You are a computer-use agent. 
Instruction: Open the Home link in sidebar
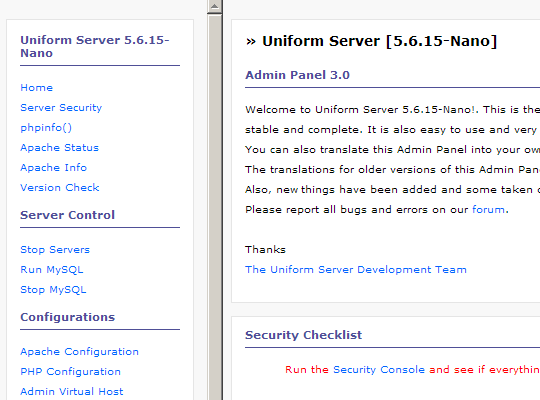pyautogui.click(x=37, y=88)
